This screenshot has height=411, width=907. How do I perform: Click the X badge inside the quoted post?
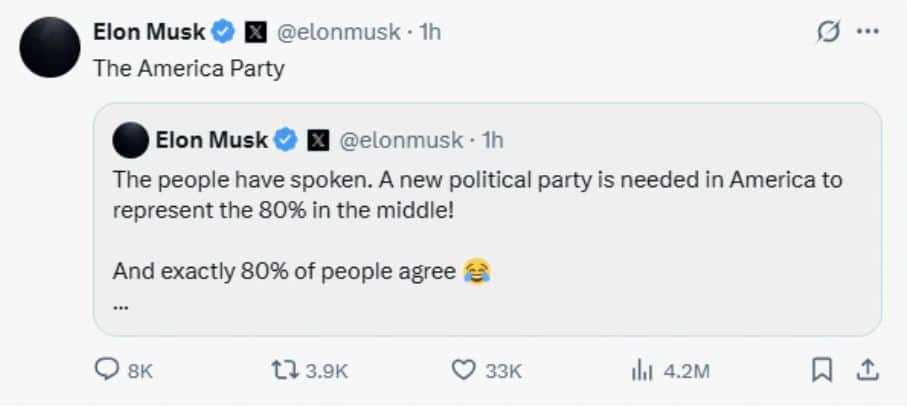click(x=318, y=140)
